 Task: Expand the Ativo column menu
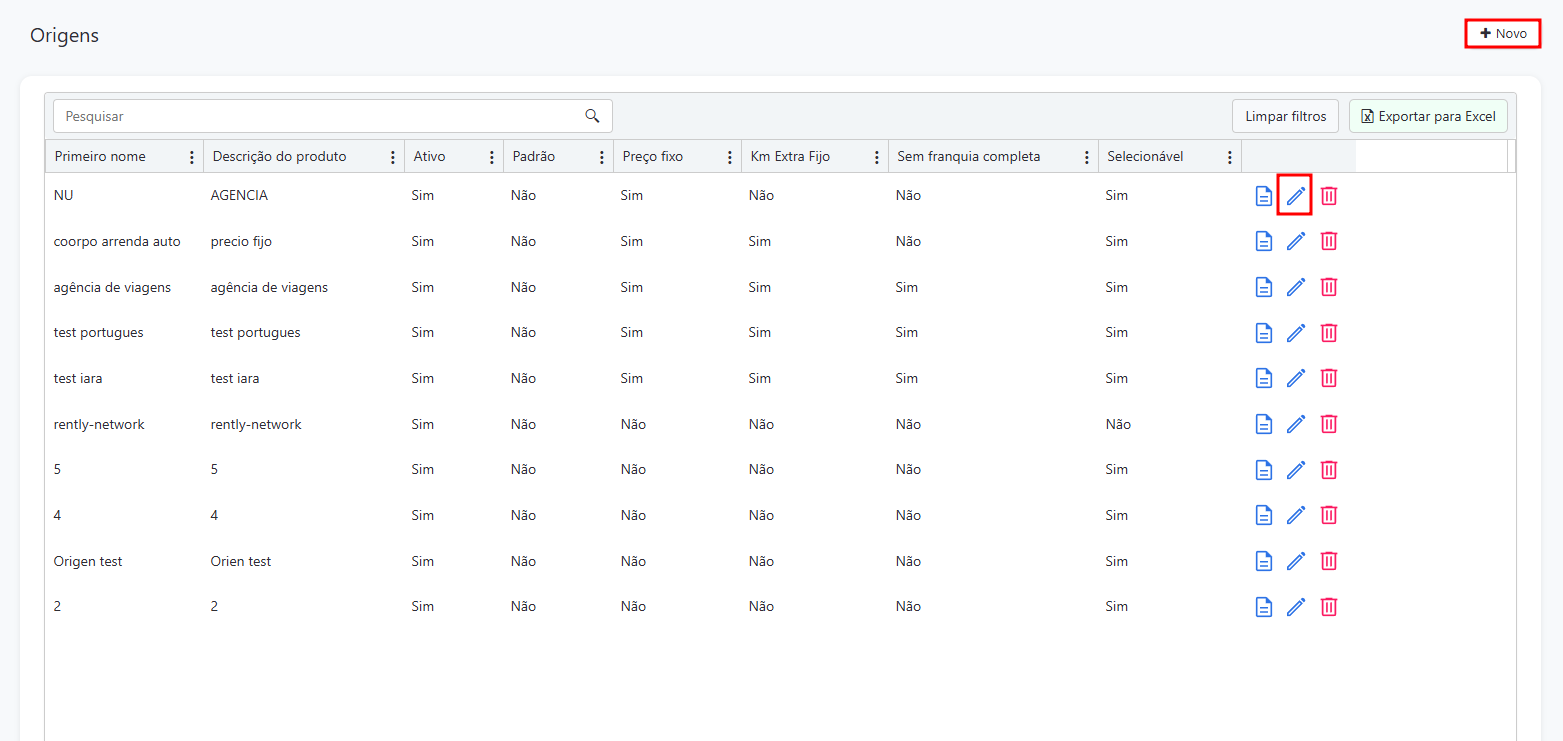[491, 157]
